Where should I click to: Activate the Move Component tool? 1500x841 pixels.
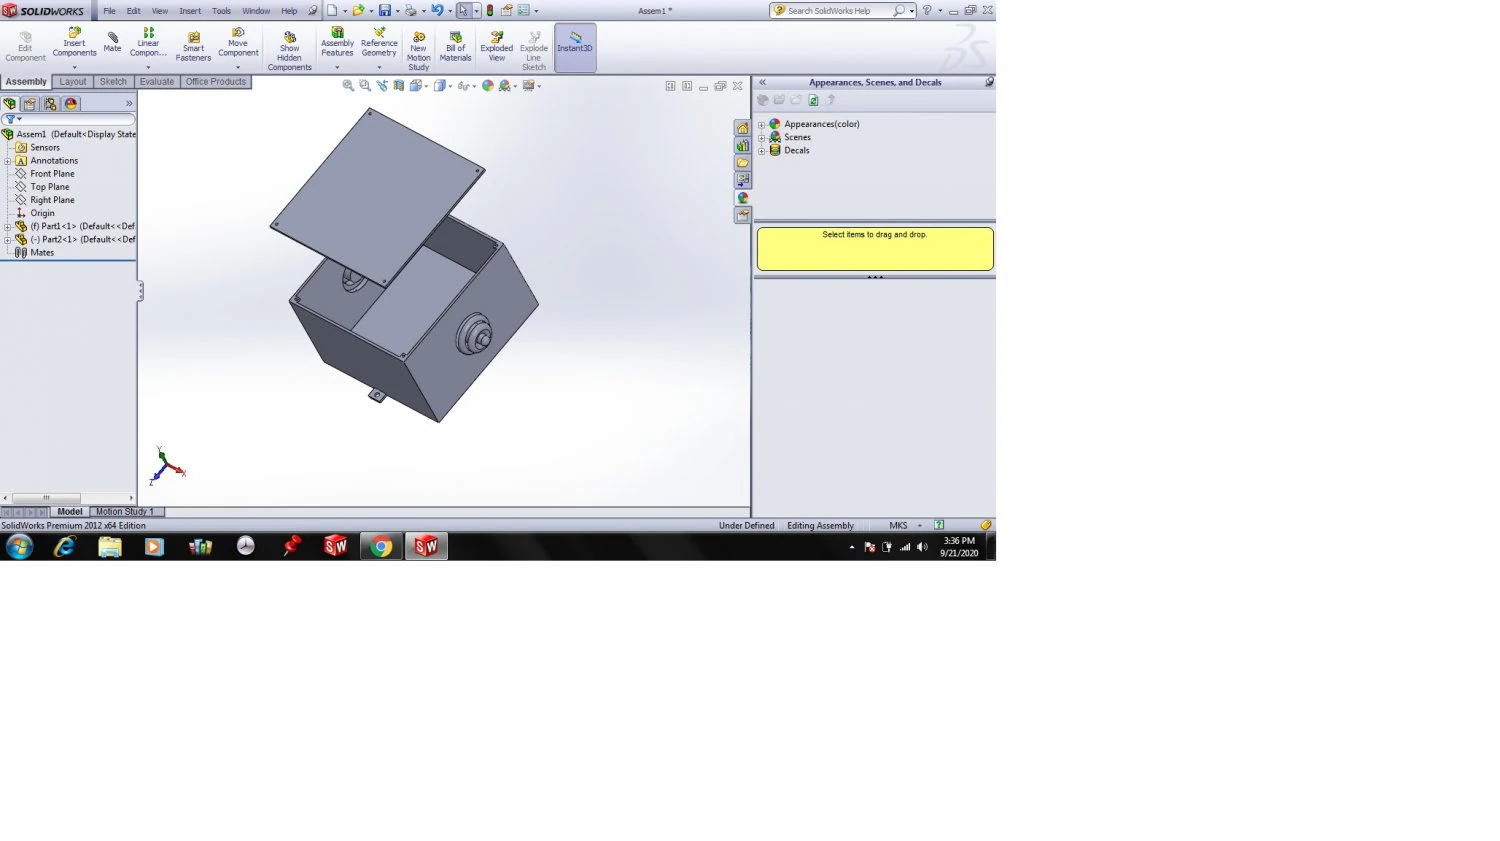coord(238,43)
